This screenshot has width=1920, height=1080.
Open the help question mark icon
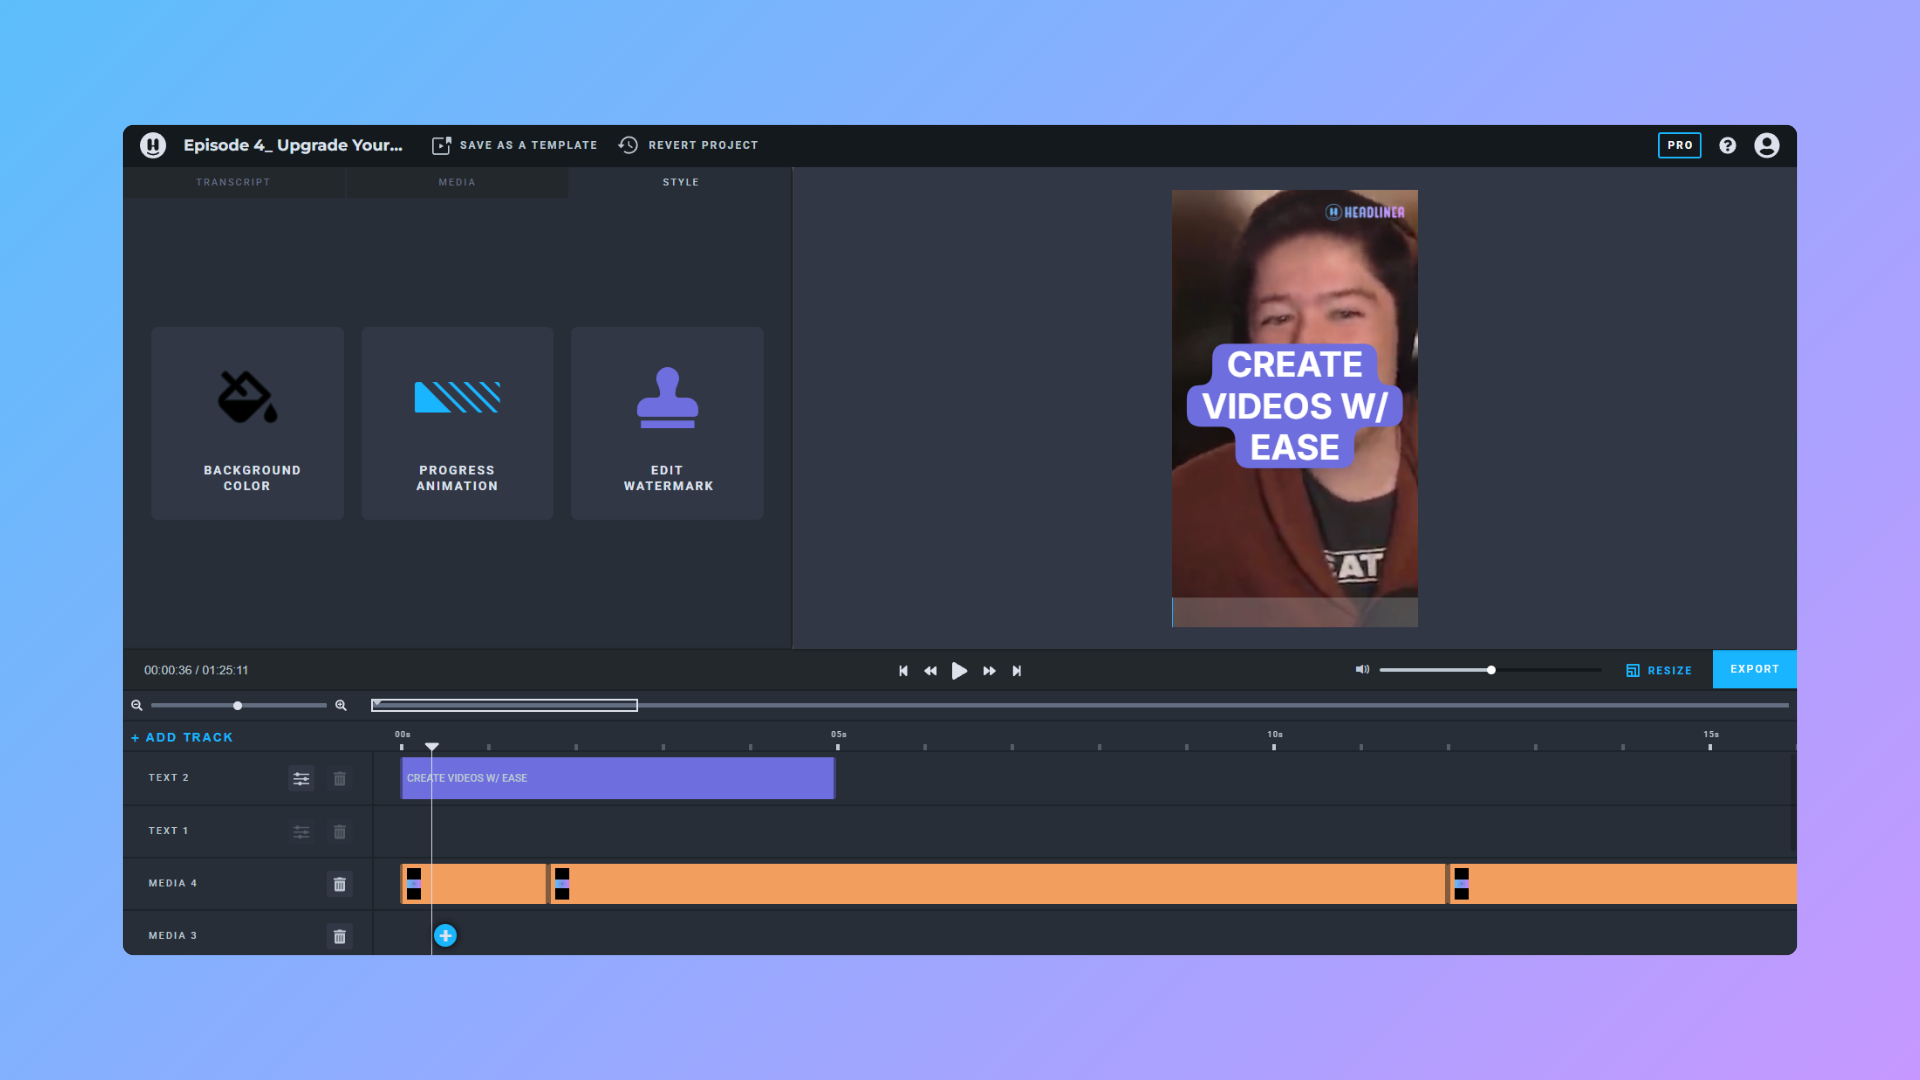pos(1727,145)
